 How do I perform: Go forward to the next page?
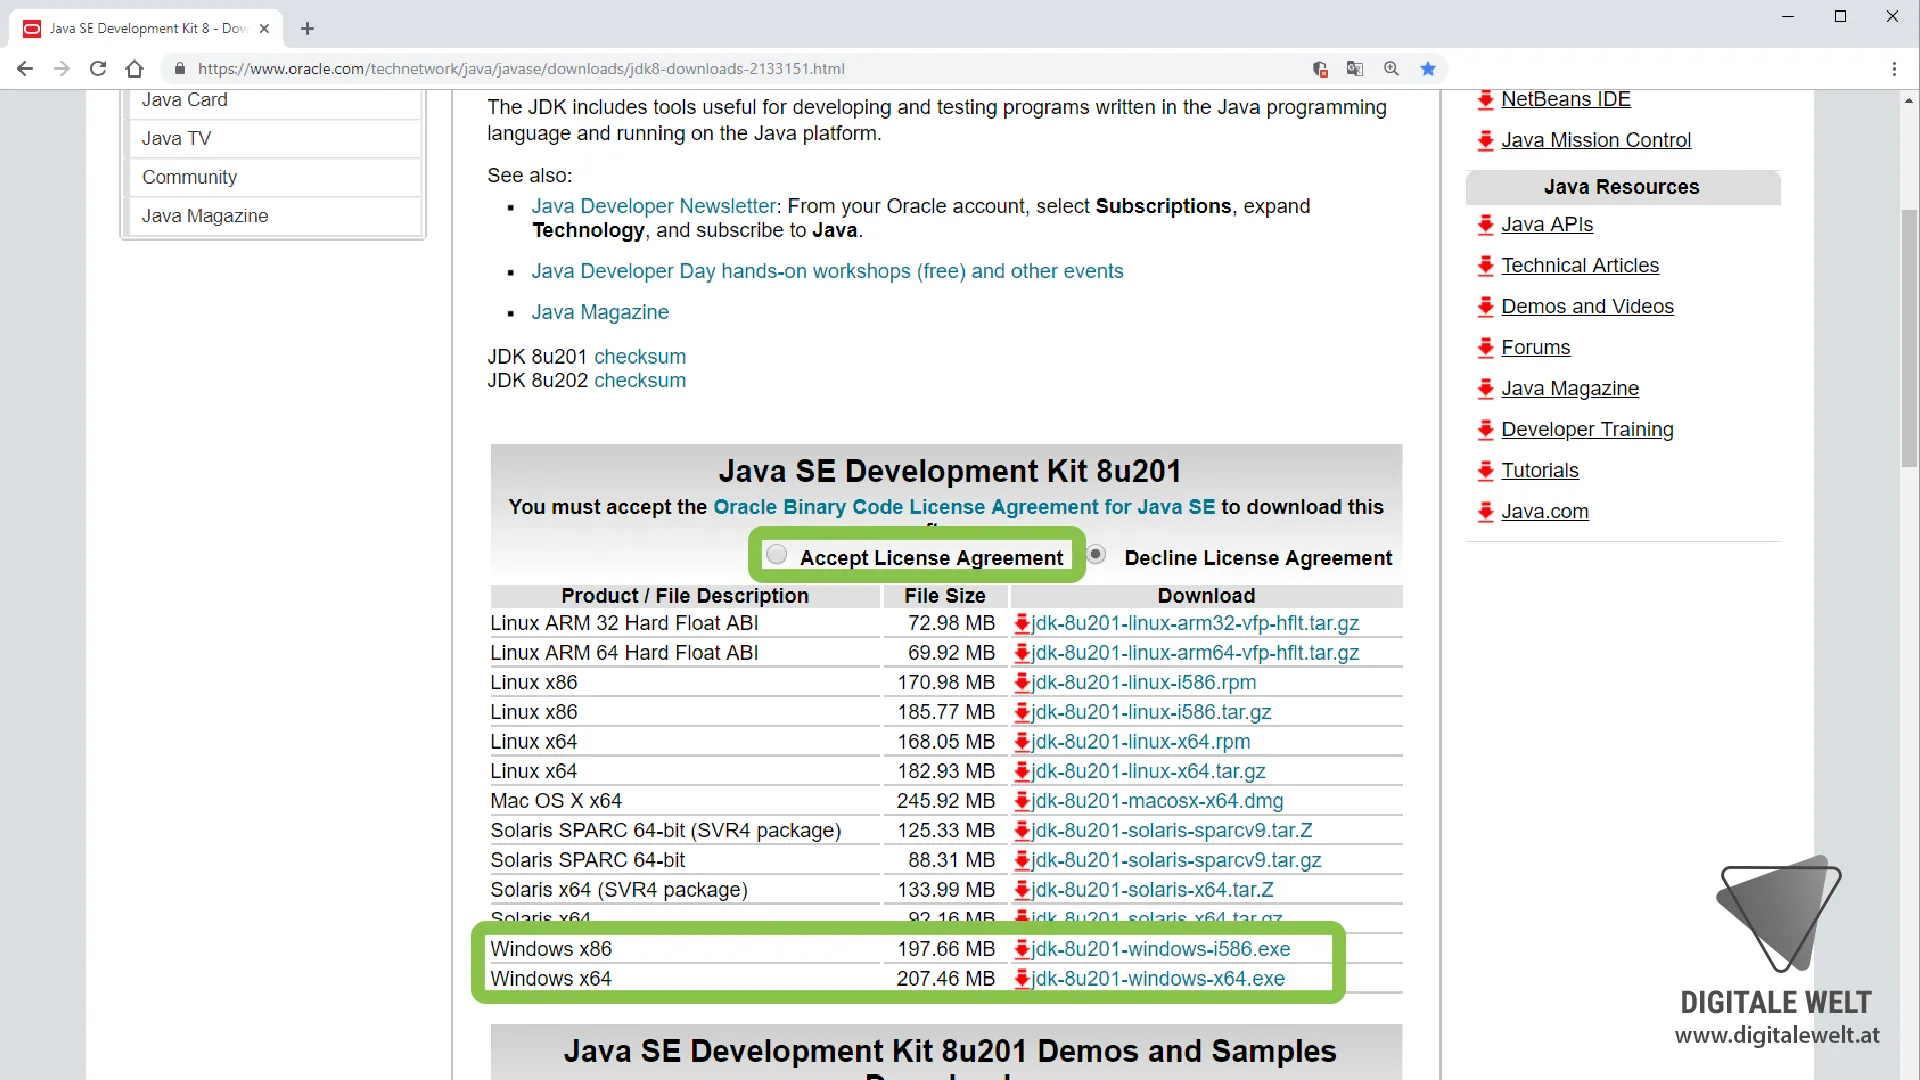tap(62, 69)
